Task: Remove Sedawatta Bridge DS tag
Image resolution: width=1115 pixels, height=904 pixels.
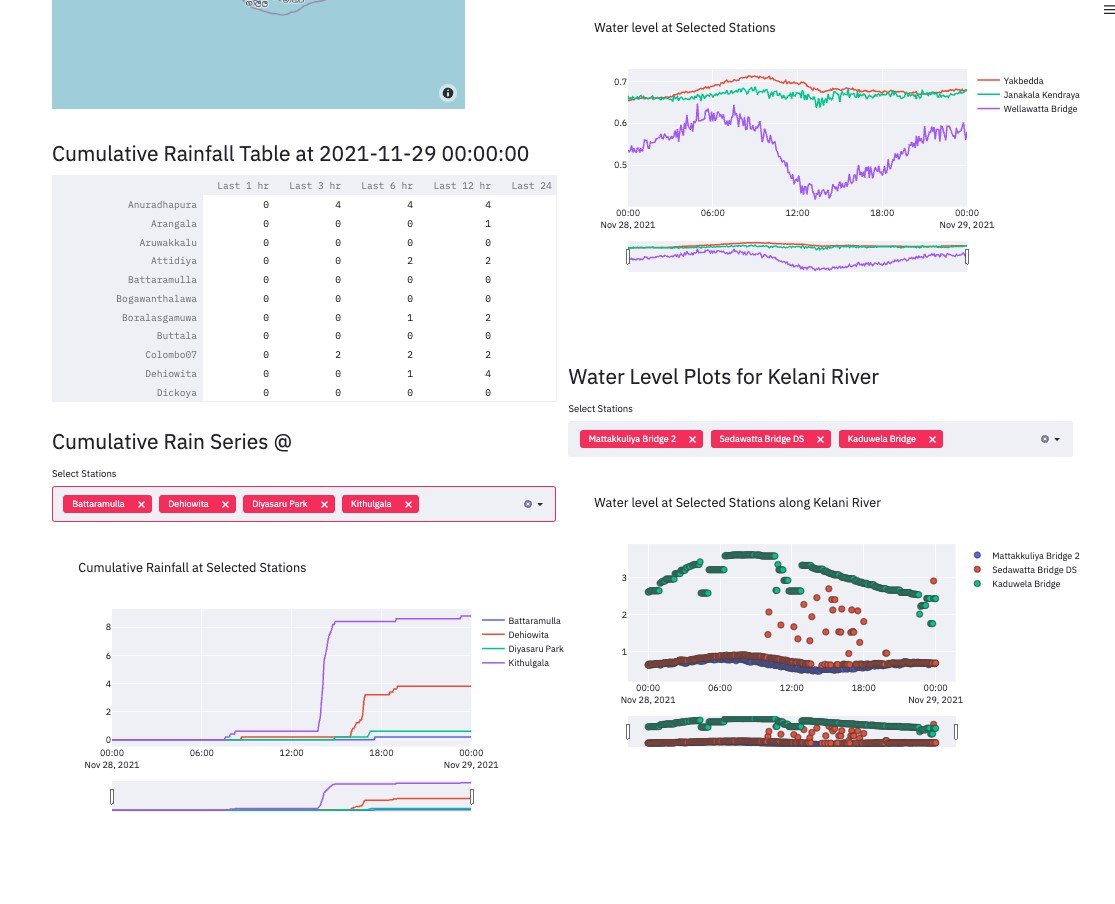Action: 821,439
